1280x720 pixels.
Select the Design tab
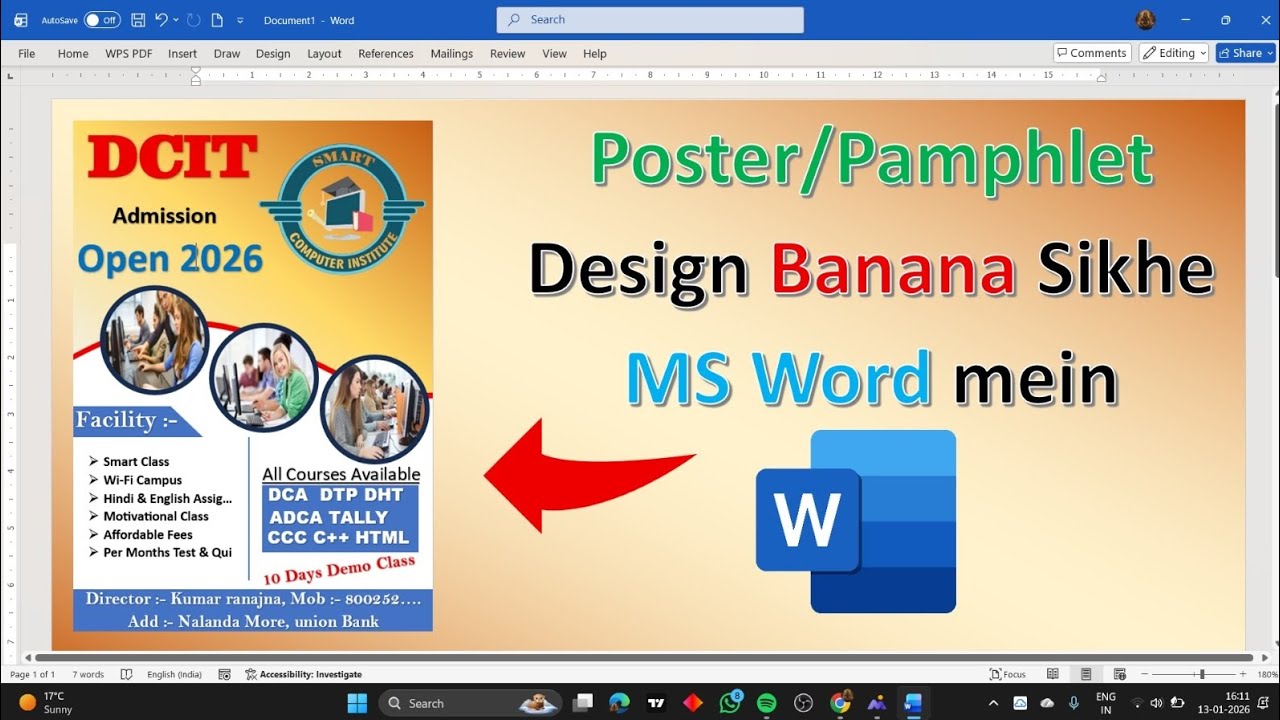(x=273, y=54)
